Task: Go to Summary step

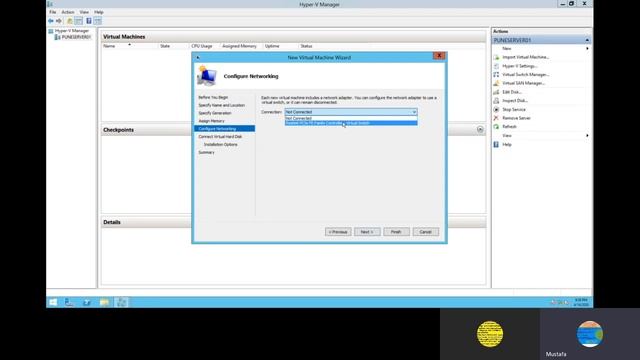Action: click(x=207, y=152)
